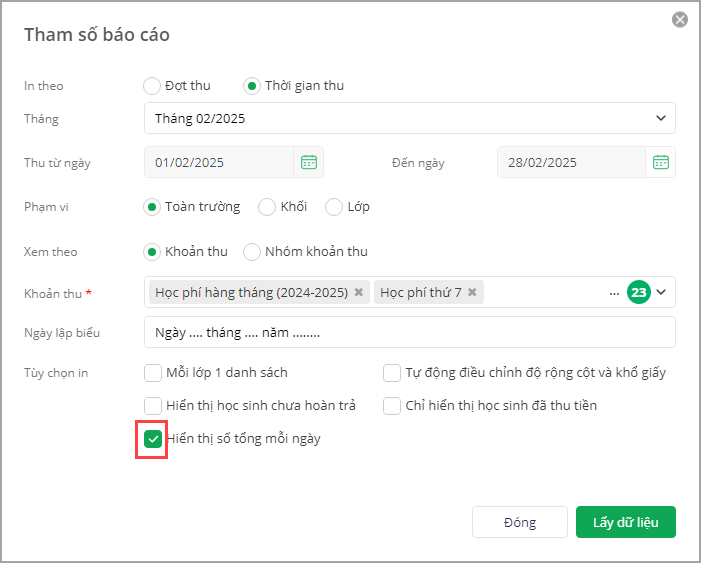The image size is (701, 563).
Task: Select the Khối scope radio option
Action: [267, 207]
